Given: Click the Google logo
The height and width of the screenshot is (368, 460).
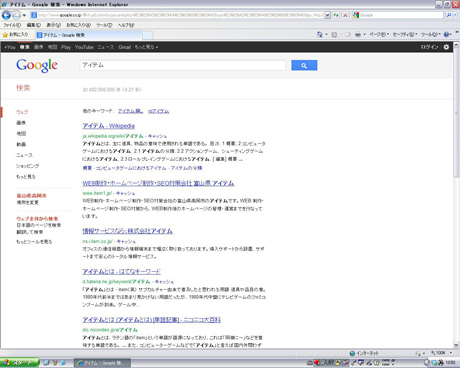Looking at the screenshot, I should click(x=37, y=65).
